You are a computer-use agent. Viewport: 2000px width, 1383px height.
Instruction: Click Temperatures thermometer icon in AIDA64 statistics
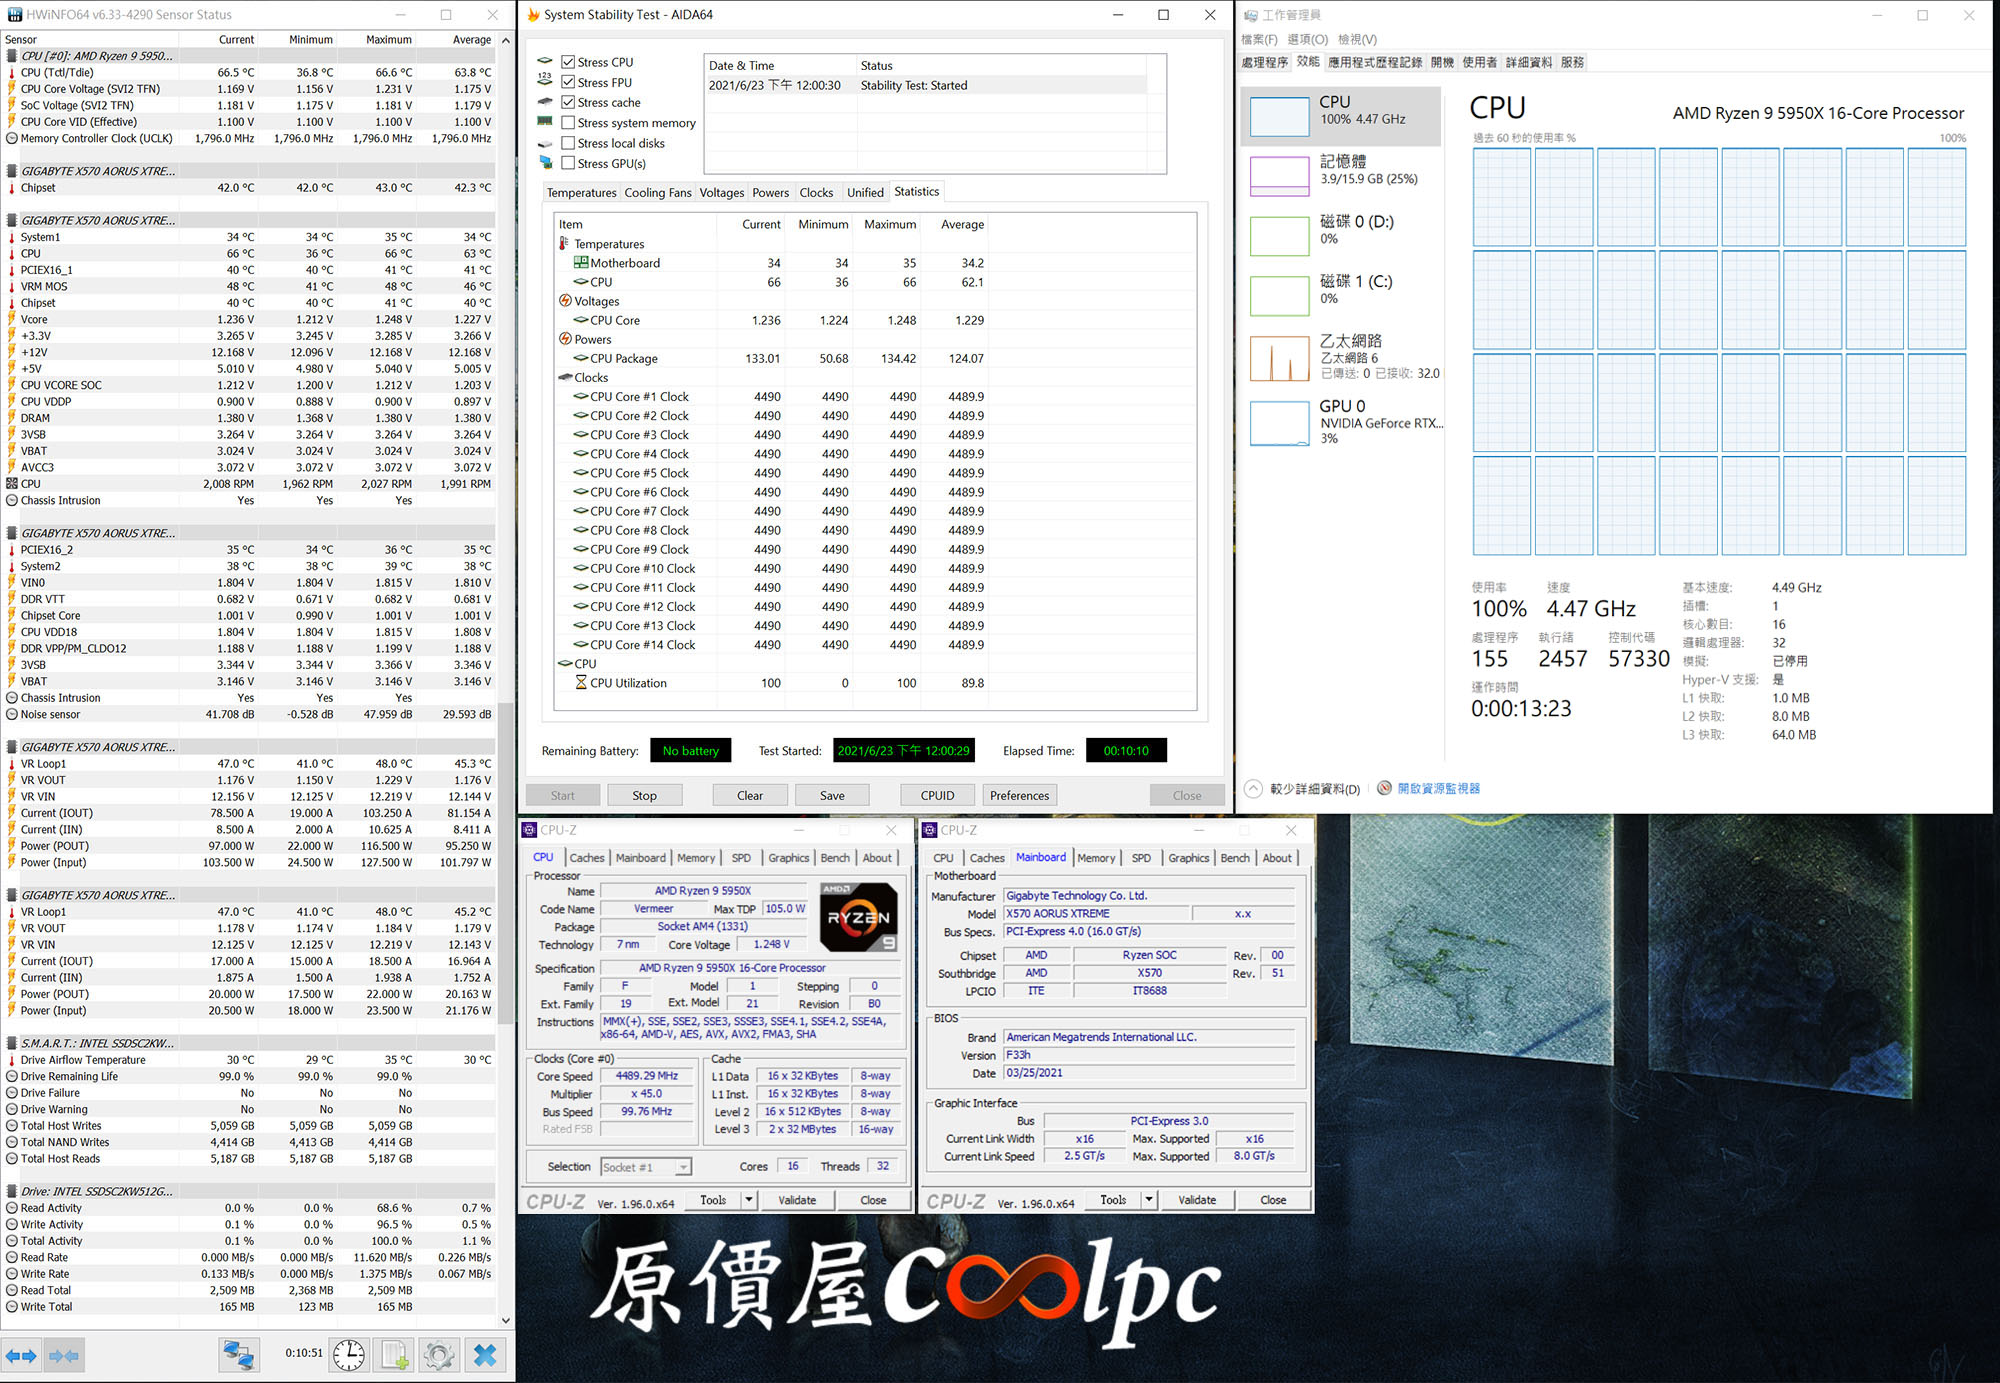(x=564, y=243)
